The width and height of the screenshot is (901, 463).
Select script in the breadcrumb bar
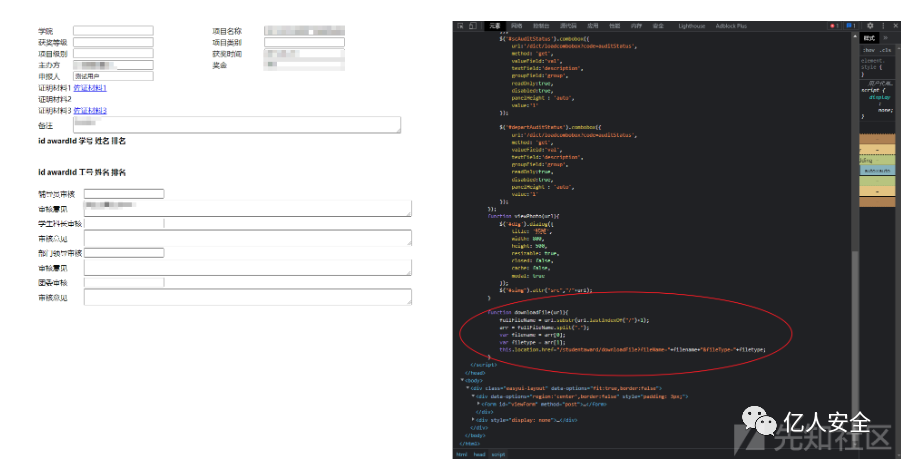click(498, 454)
